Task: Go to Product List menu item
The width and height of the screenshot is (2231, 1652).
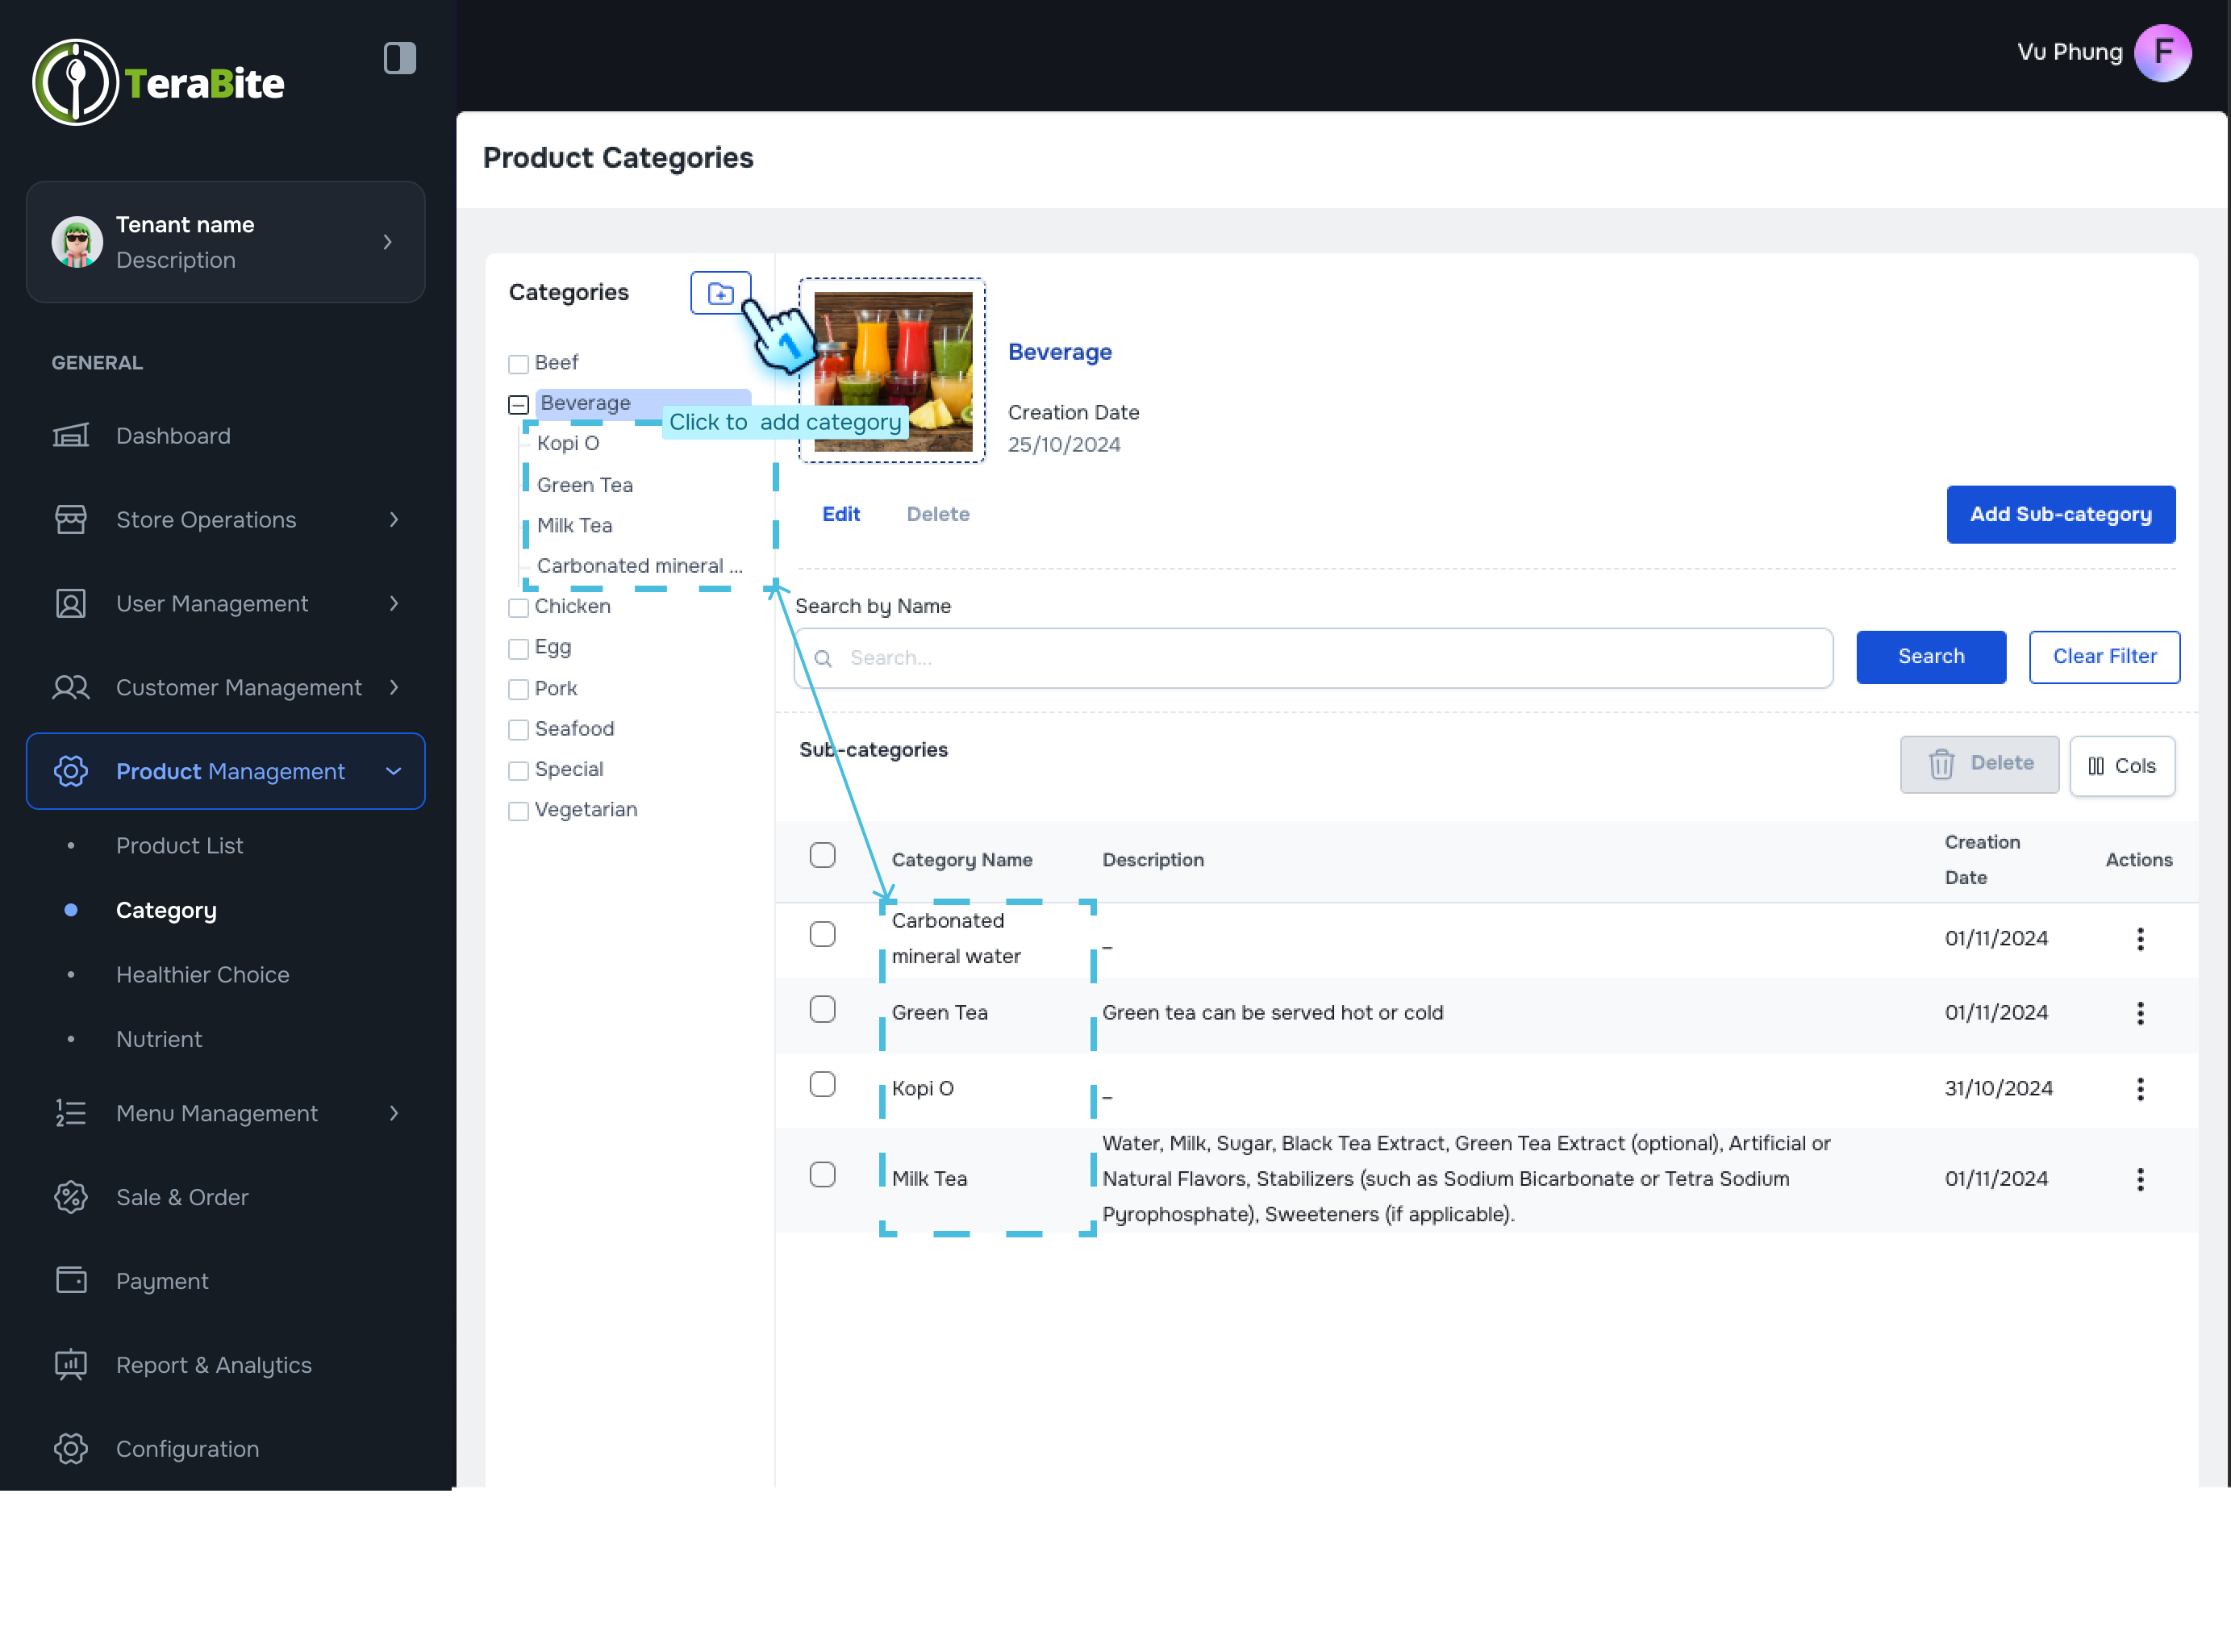Action: 179,845
